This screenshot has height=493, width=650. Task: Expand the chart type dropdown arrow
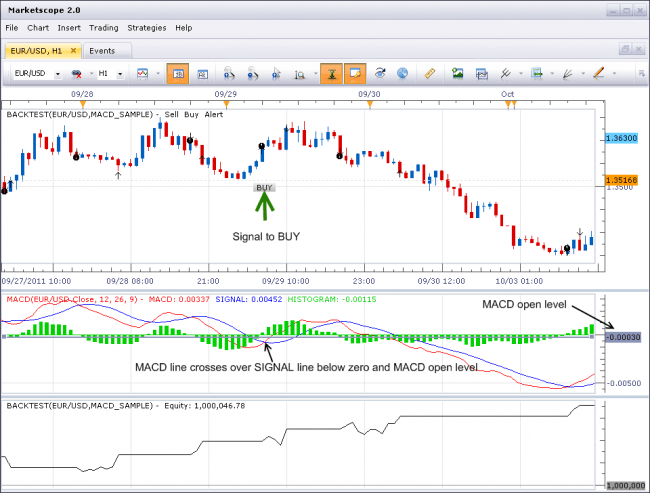pos(158,74)
